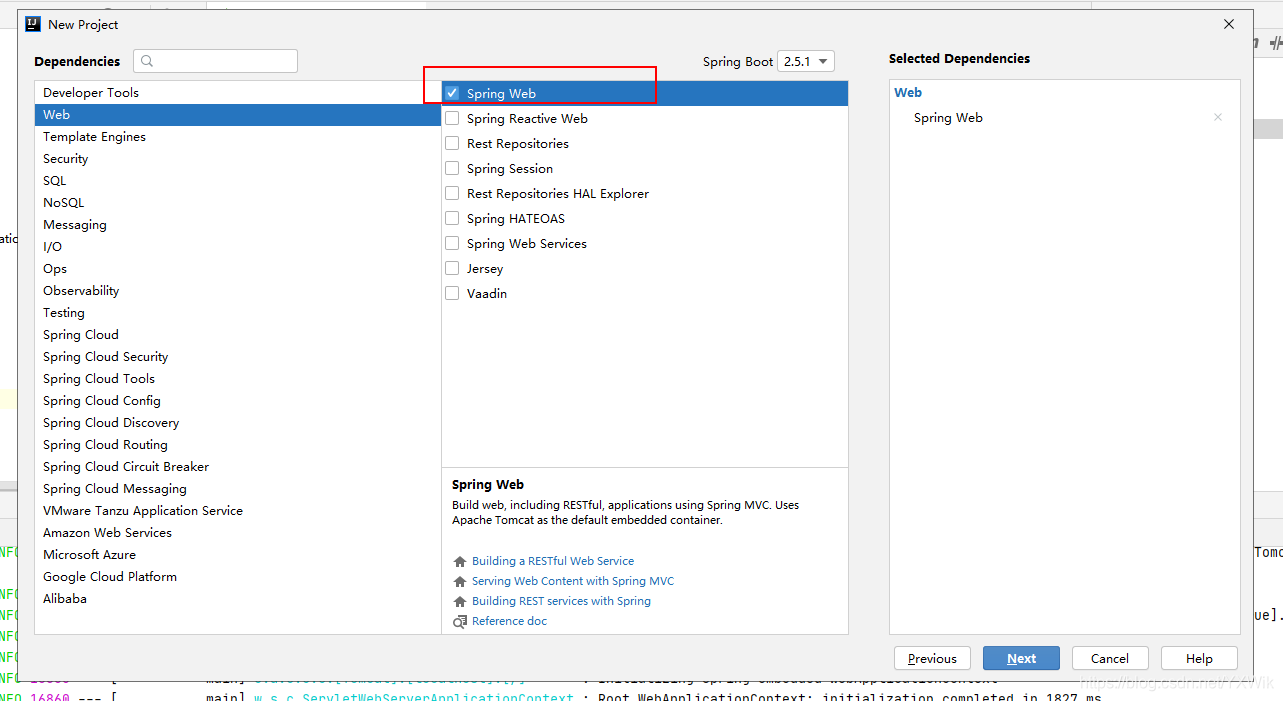Select the Messaging category
The image size is (1283, 701).
(238, 225)
